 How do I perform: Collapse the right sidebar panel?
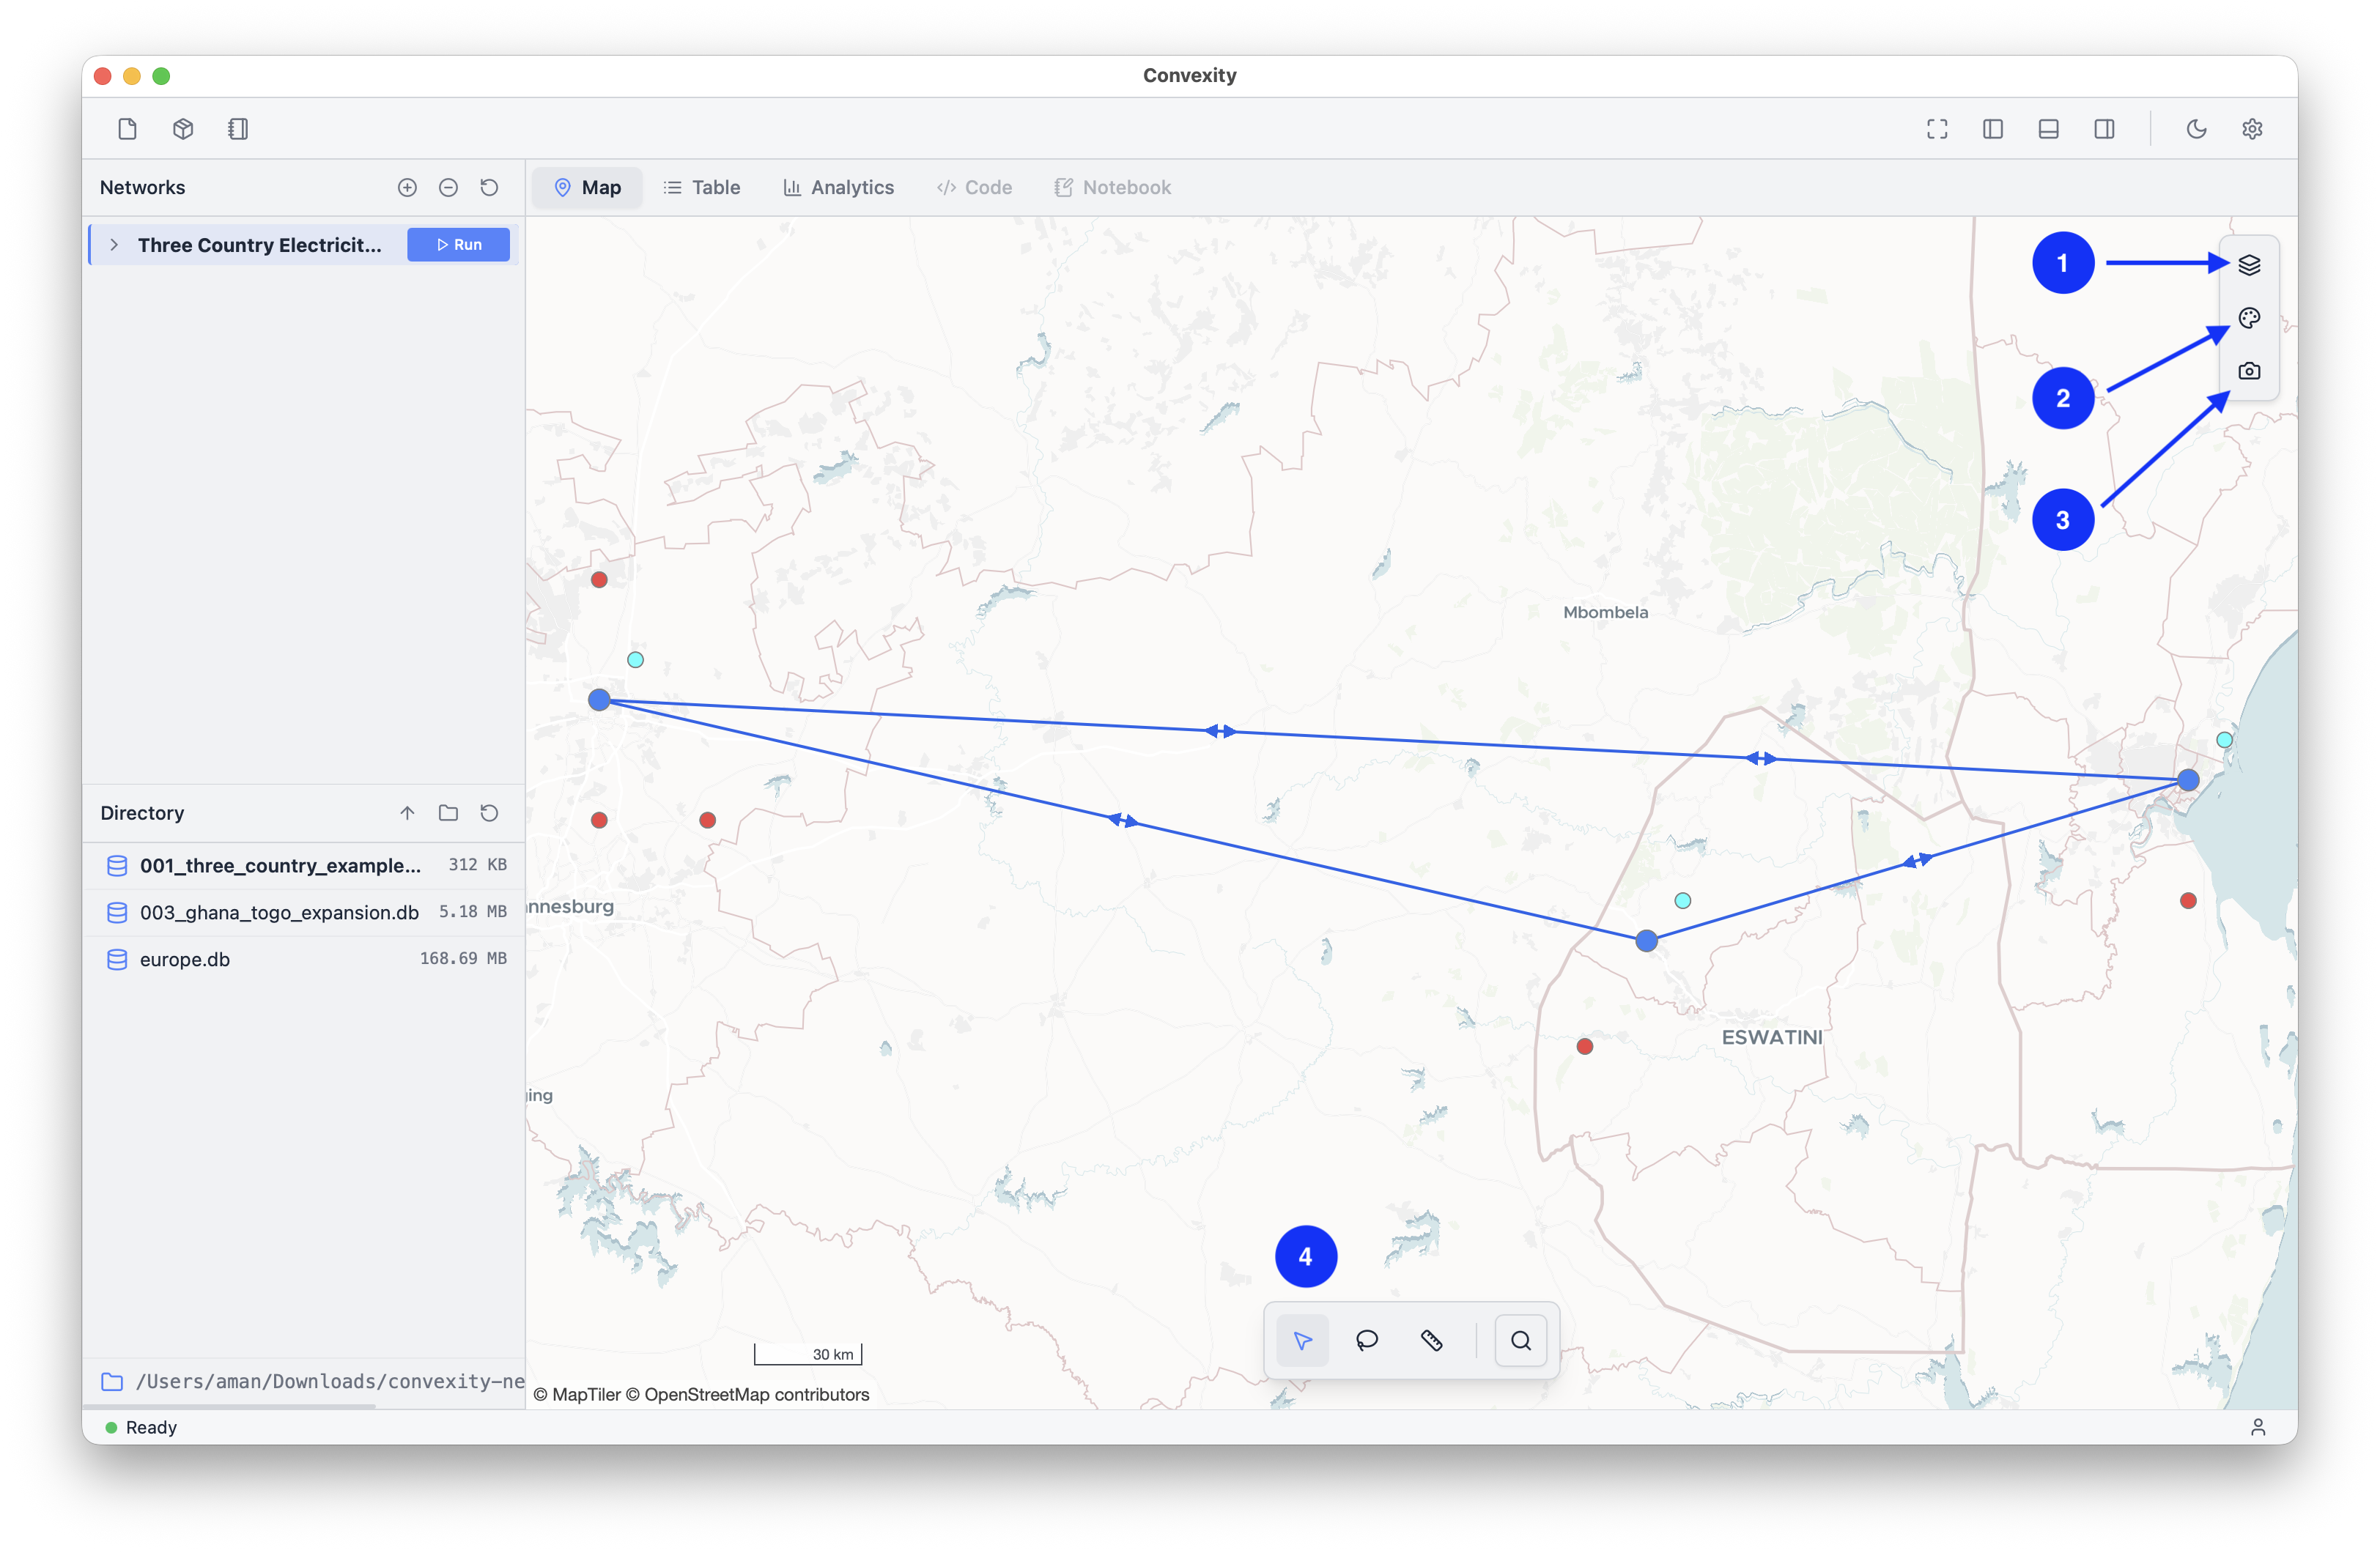[2105, 128]
